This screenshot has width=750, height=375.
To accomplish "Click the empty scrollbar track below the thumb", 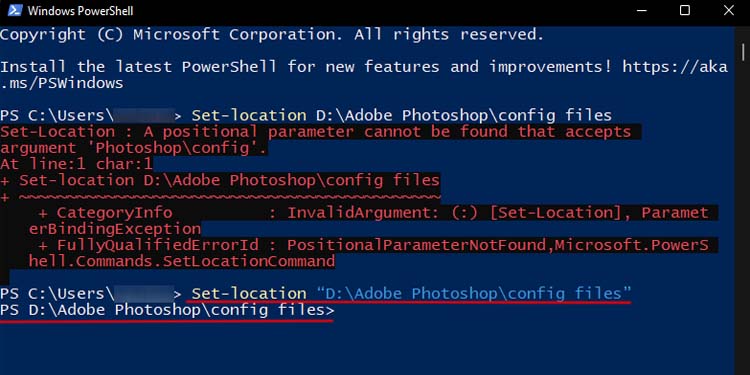I will pos(743,215).
